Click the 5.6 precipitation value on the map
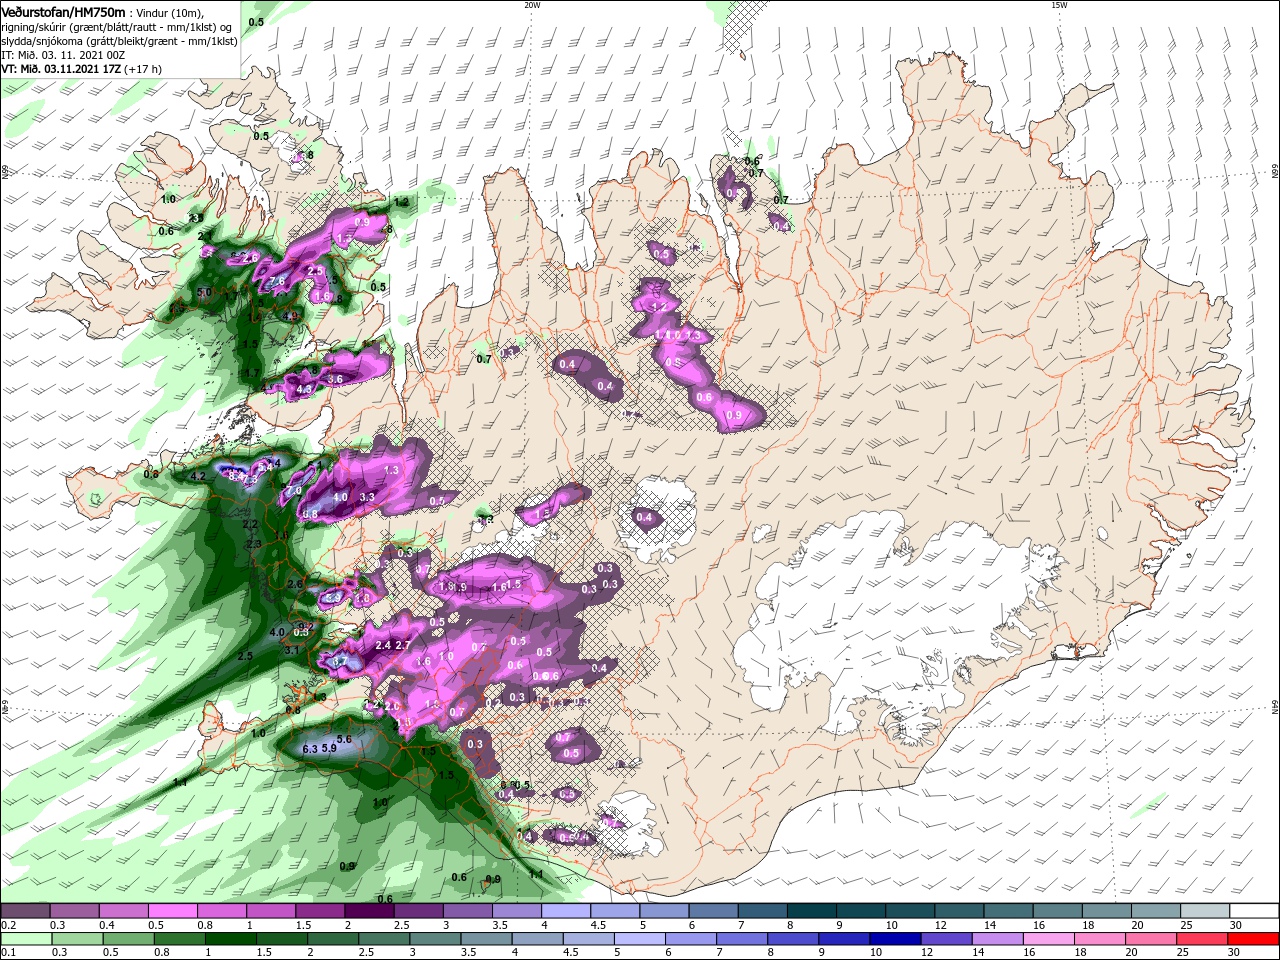This screenshot has width=1280, height=960. (344, 739)
